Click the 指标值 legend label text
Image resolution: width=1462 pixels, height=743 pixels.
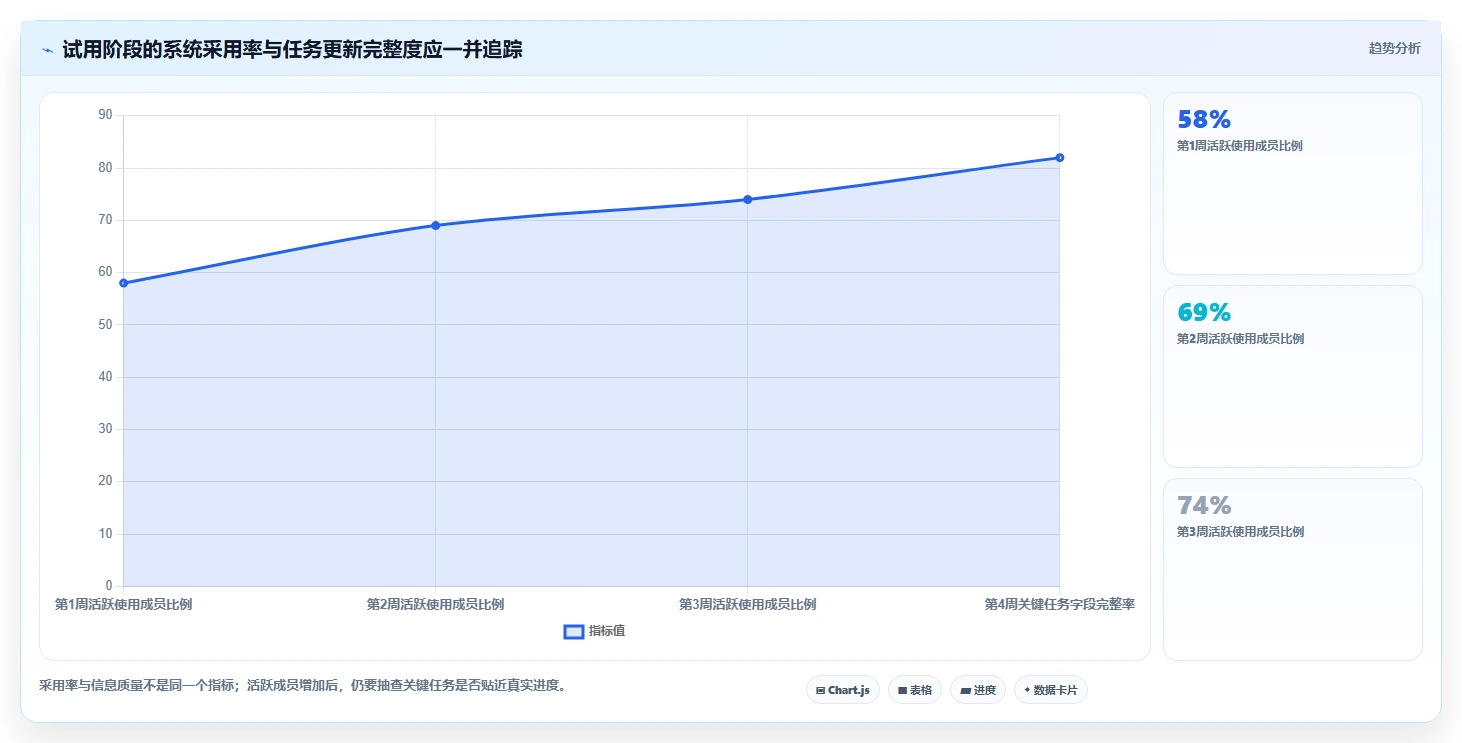click(607, 631)
